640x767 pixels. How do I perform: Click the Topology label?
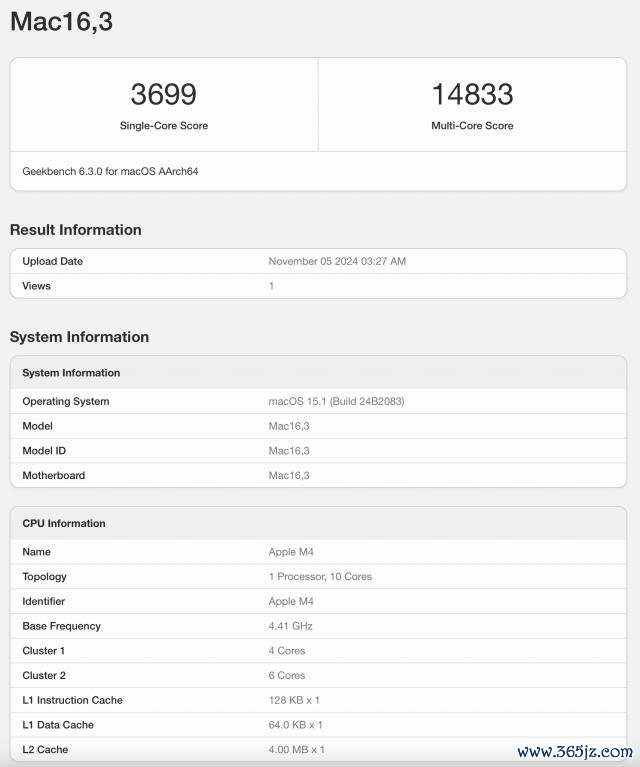tap(44, 577)
